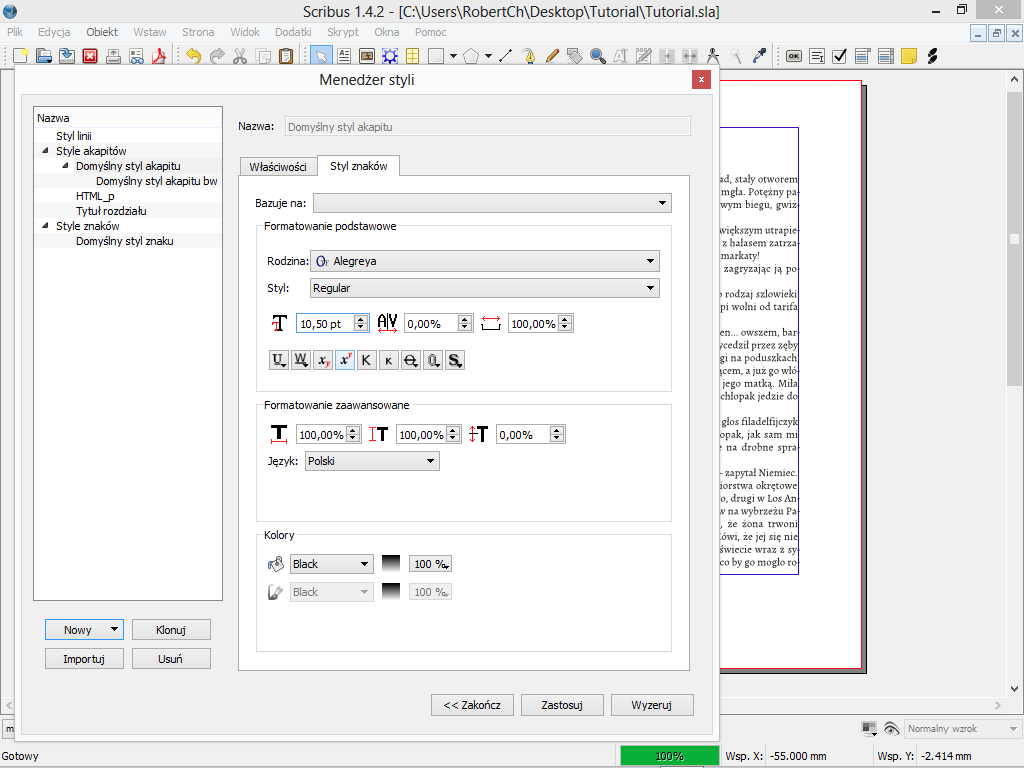The height and width of the screenshot is (768, 1024).
Task: Select the Zoom magnifier tool
Action: coord(597,56)
